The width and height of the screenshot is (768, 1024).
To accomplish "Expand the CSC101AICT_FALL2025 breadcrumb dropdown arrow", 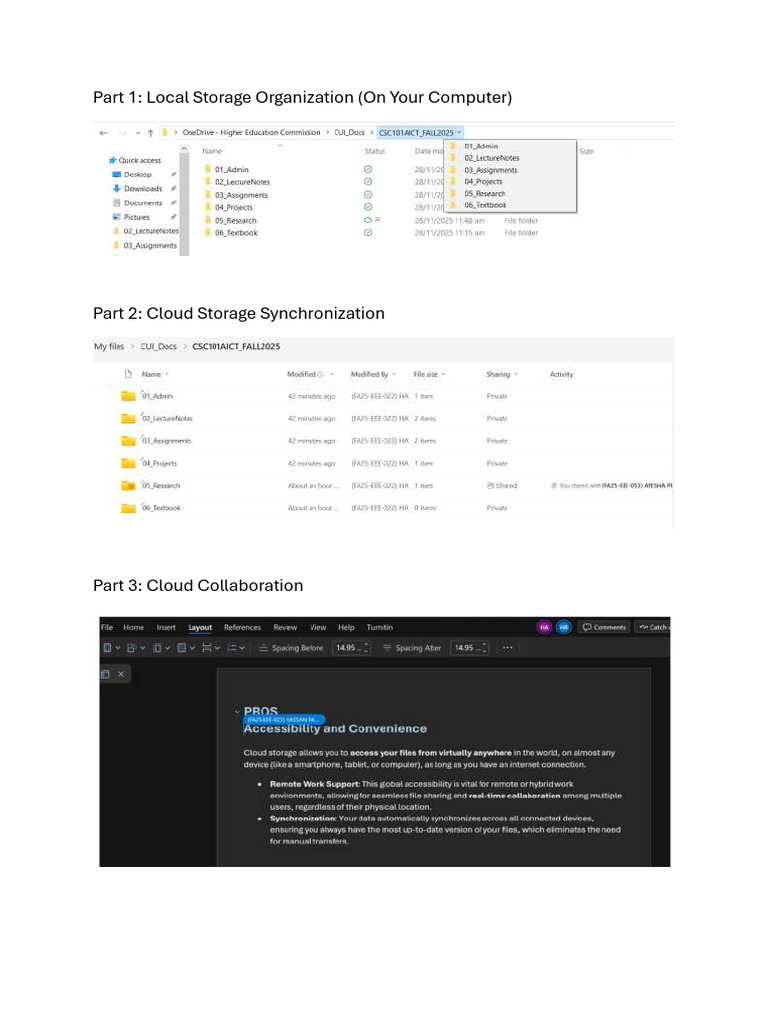I will point(459,133).
